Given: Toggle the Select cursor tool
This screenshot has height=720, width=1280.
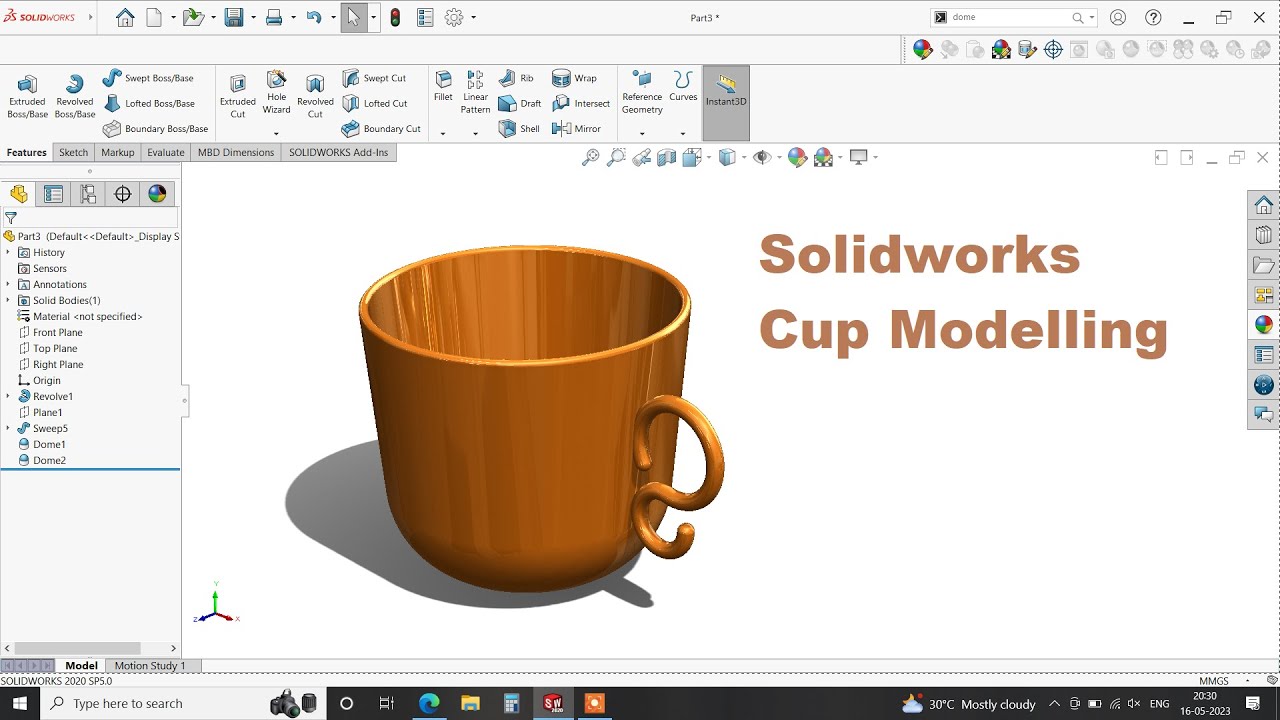Looking at the screenshot, I should [x=353, y=17].
